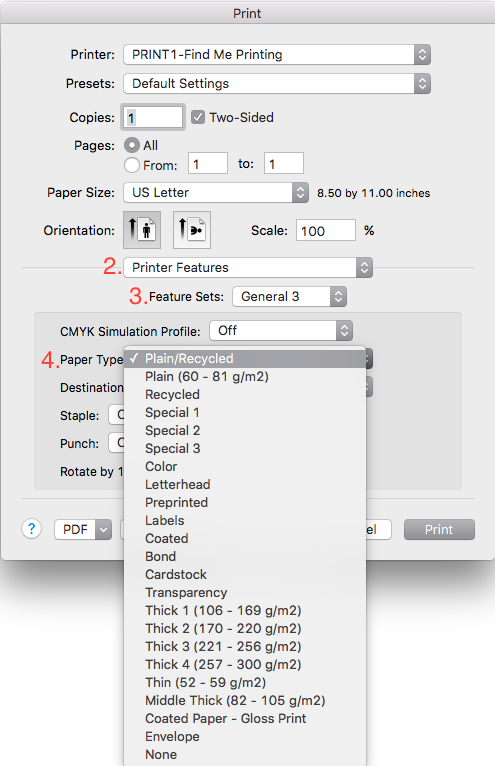Click the PDF button
This screenshot has width=495, height=766.
point(75,530)
